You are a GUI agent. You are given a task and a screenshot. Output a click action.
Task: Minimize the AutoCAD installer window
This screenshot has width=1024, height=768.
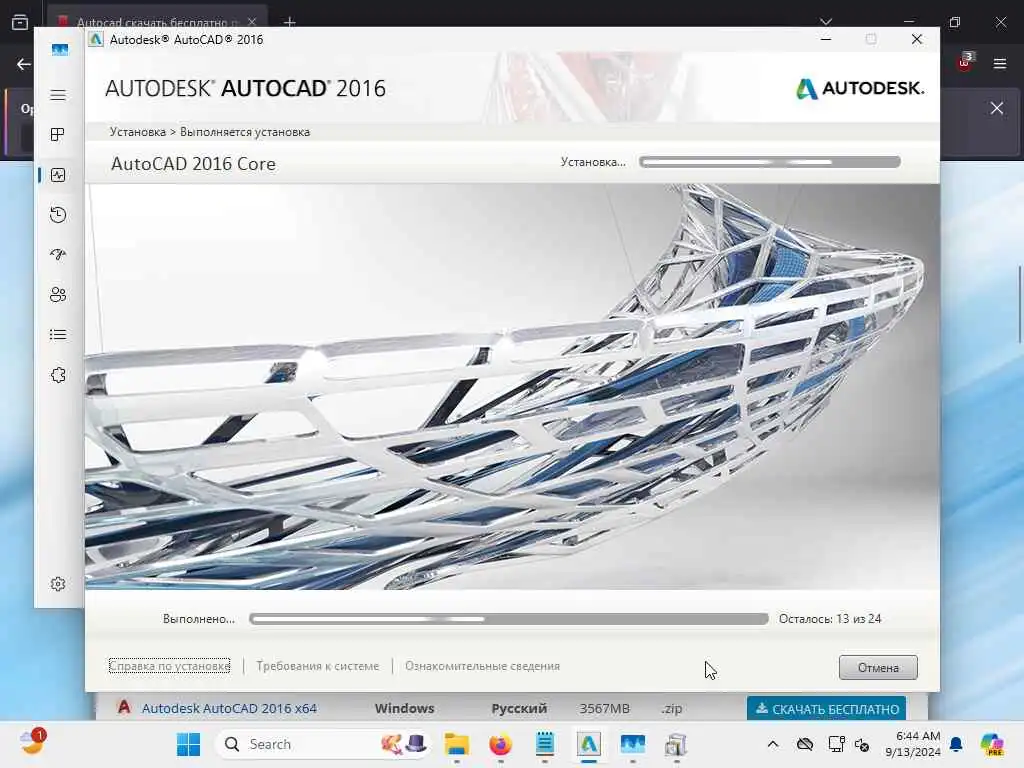(x=826, y=39)
